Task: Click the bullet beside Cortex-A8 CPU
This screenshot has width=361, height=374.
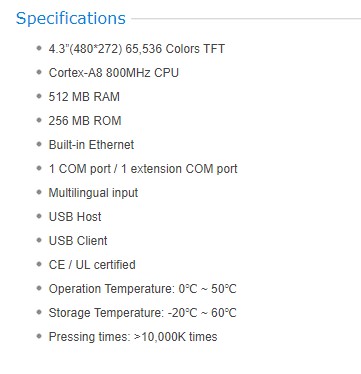Action: (x=39, y=72)
